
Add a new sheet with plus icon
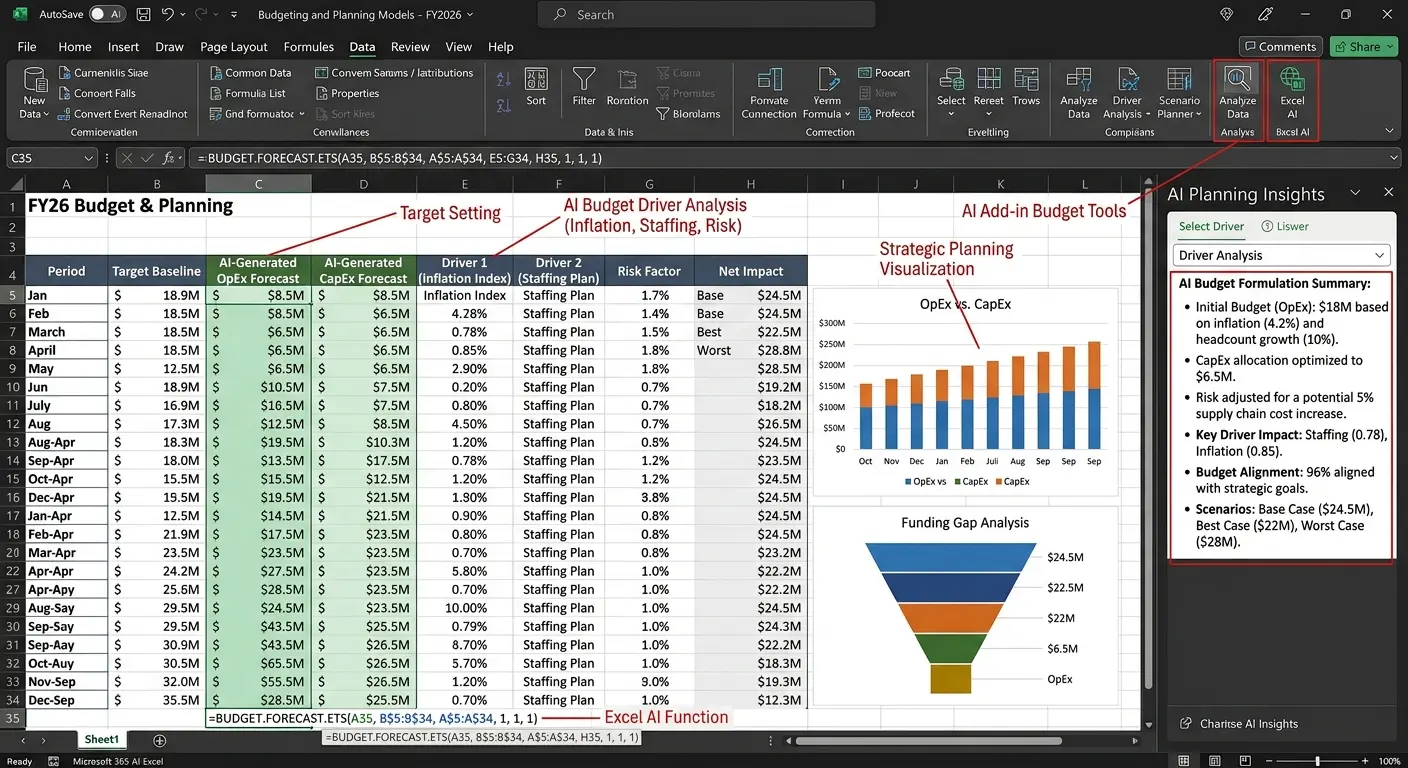159,741
